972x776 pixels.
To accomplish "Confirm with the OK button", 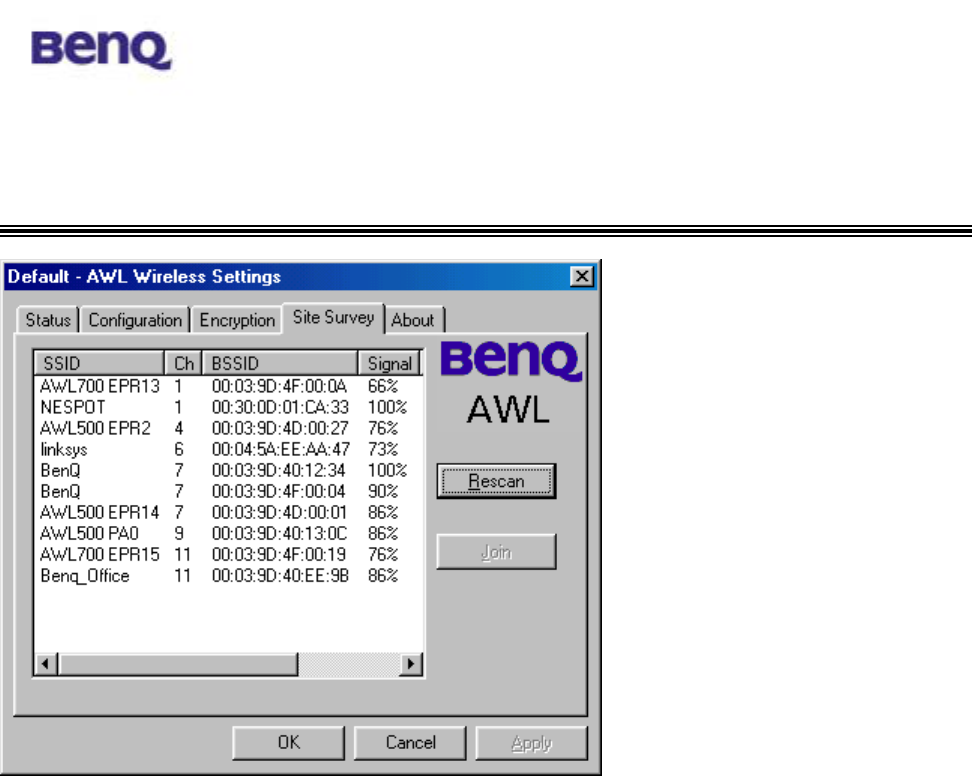I will [x=288, y=743].
